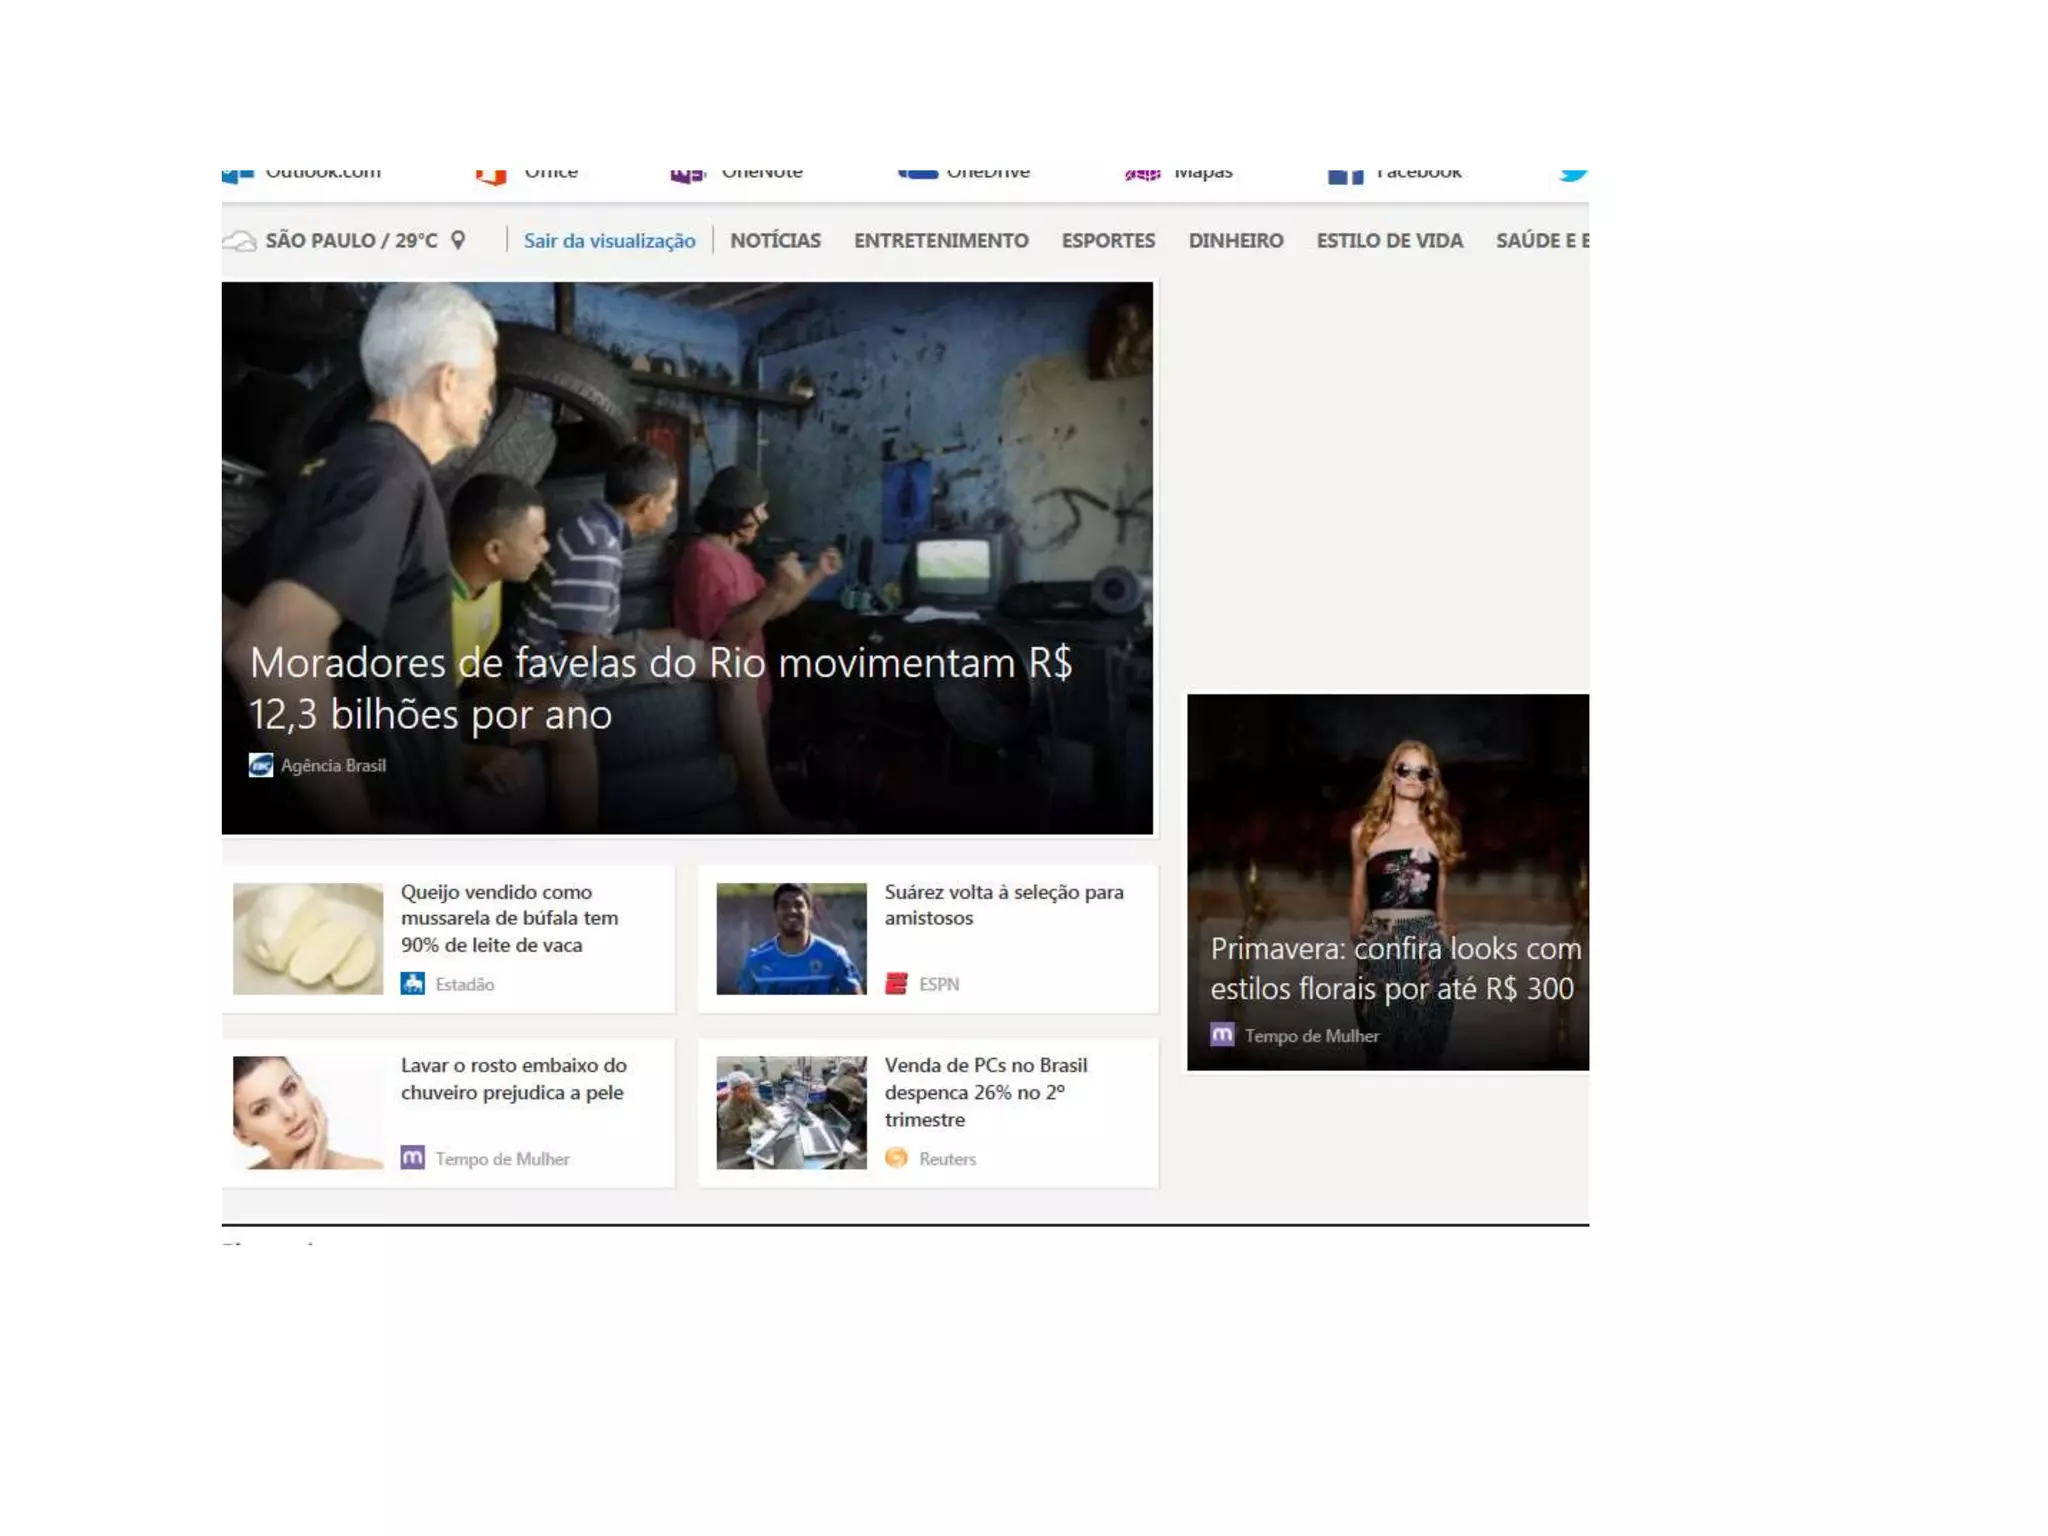
Task: Open the Office icon shortcut
Action: coord(491,177)
